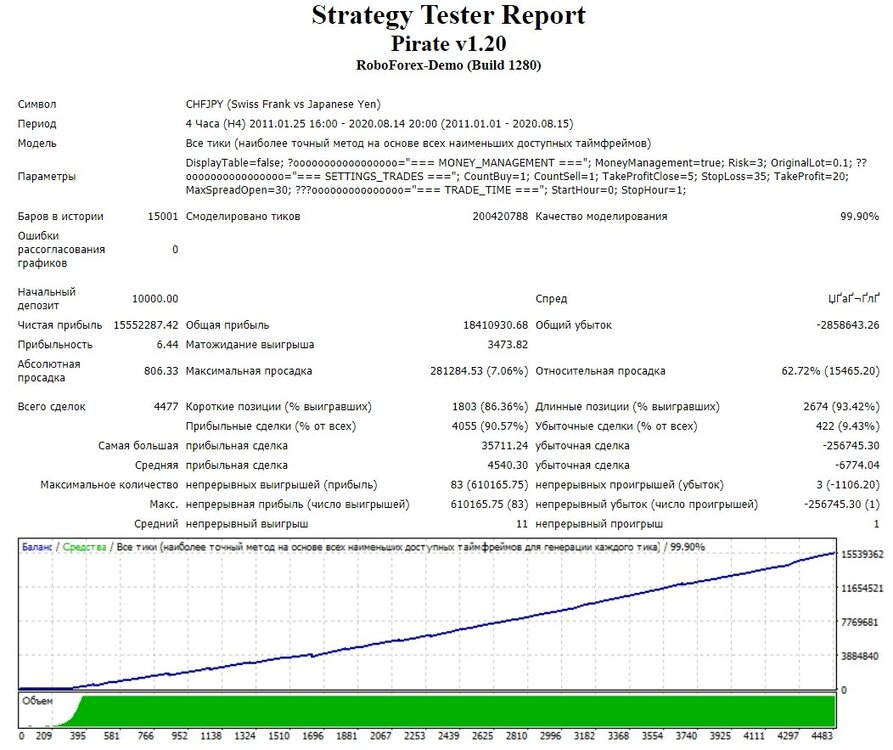The width and height of the screenshot is (893, 750).
Task: Click short positions value 1803 (86.36%)
Action: pyautogui.click(x=490, y=407)
